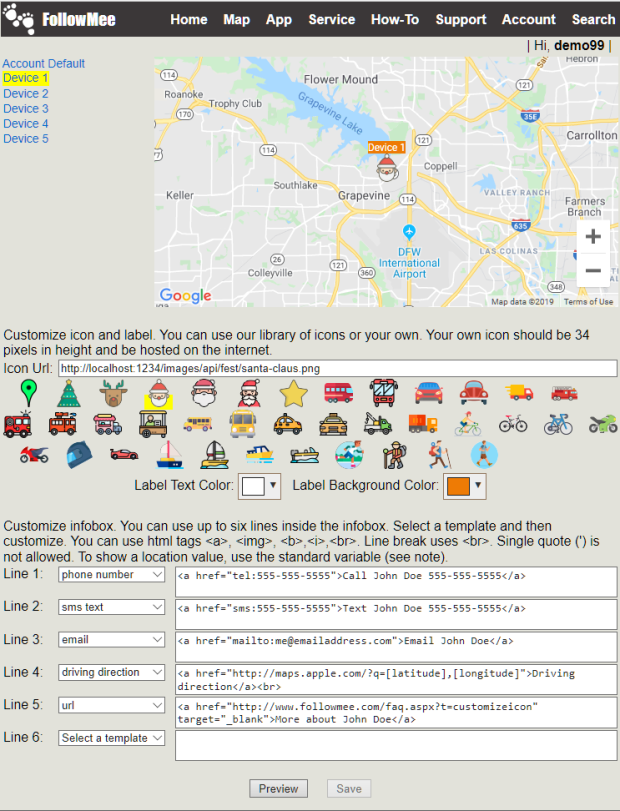620x811 pixels.
Task: Click the Santa marker on the map
Action: coord(387,168)
